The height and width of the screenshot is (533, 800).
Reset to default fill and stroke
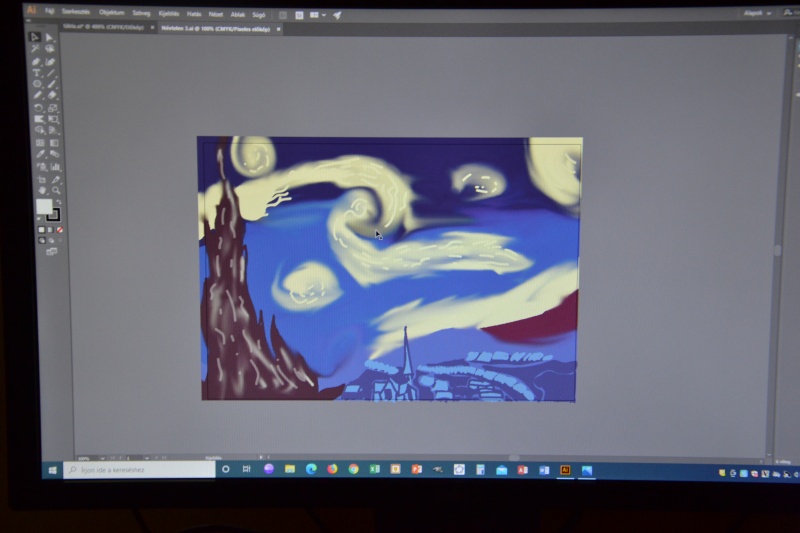39,218
